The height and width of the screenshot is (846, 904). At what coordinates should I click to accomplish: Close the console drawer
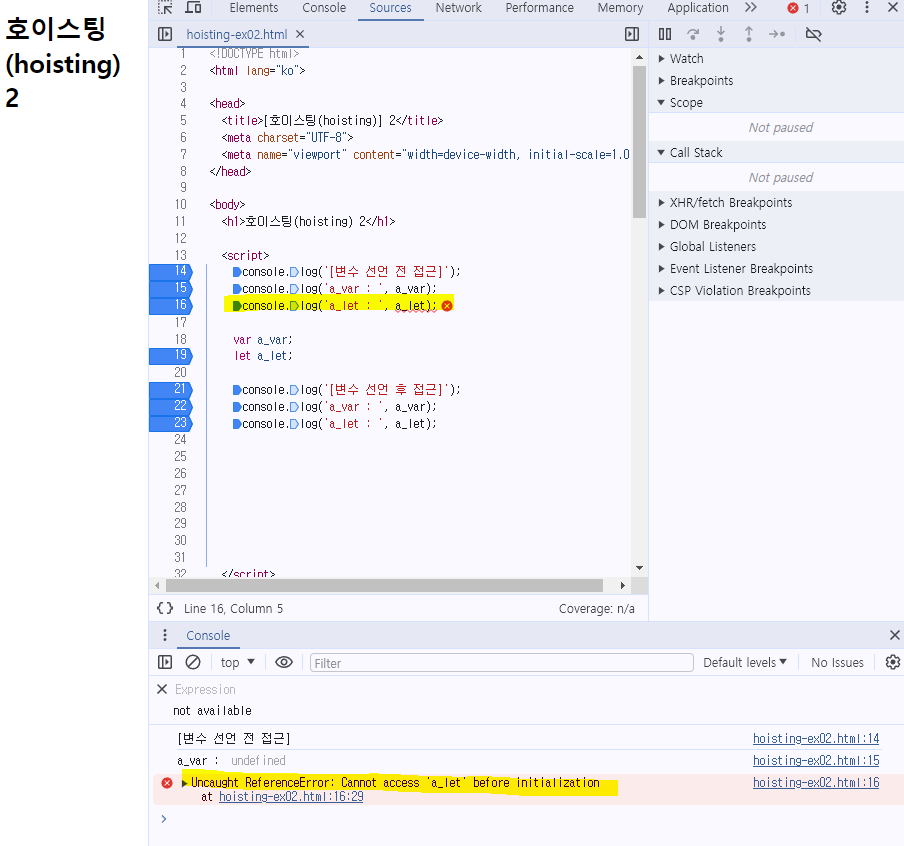click(x=894, y=635)
